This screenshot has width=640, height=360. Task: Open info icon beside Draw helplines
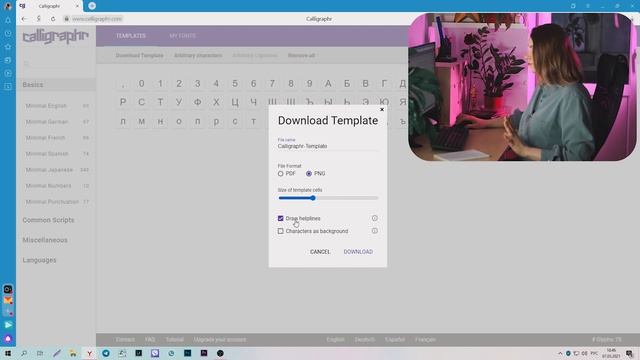click(x=375, y=218)
